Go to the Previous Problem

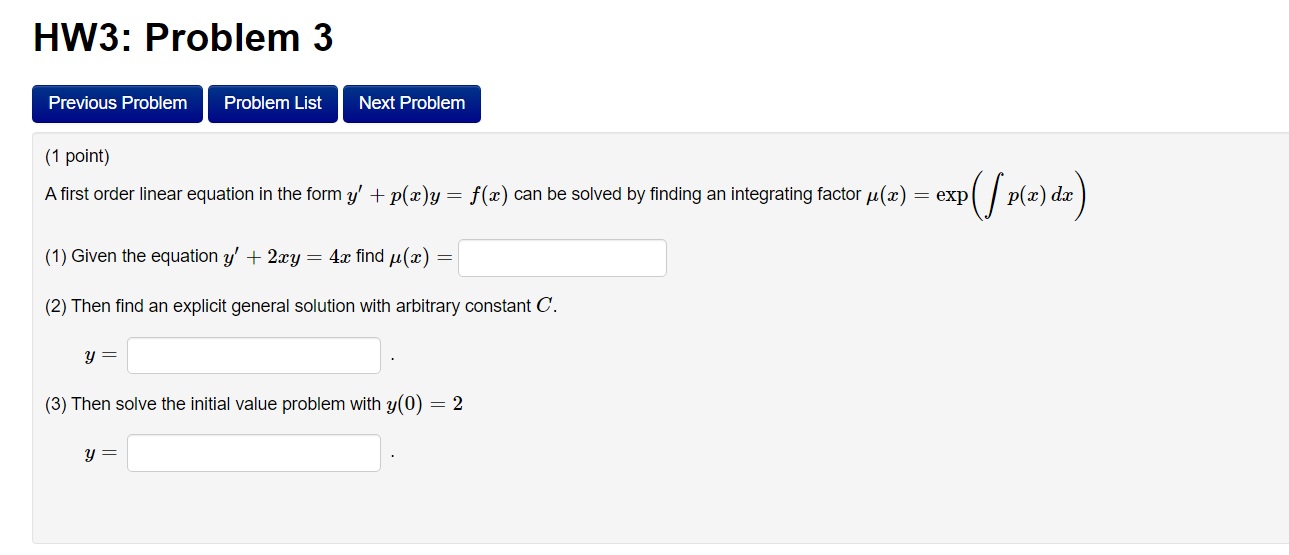tap(117, 104)
